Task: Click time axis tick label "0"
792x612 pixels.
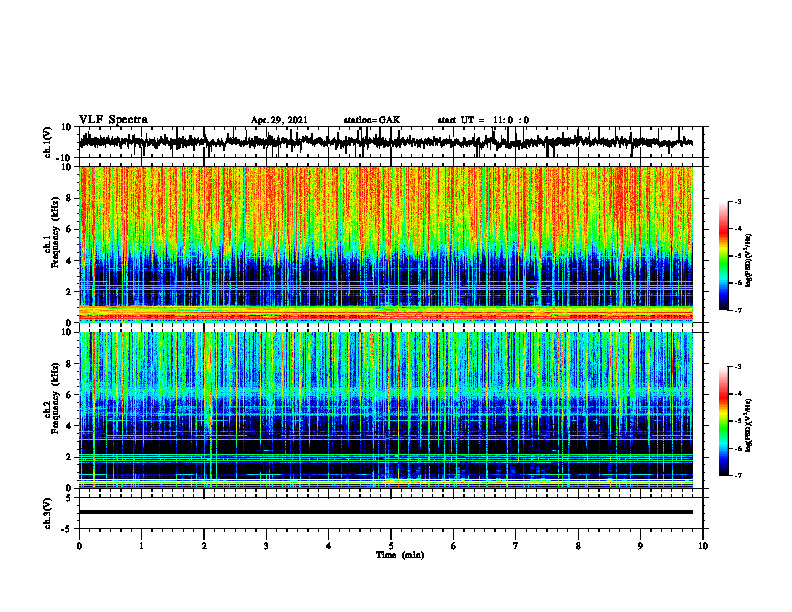Action: pyautogui.click(x=79, y=546)
